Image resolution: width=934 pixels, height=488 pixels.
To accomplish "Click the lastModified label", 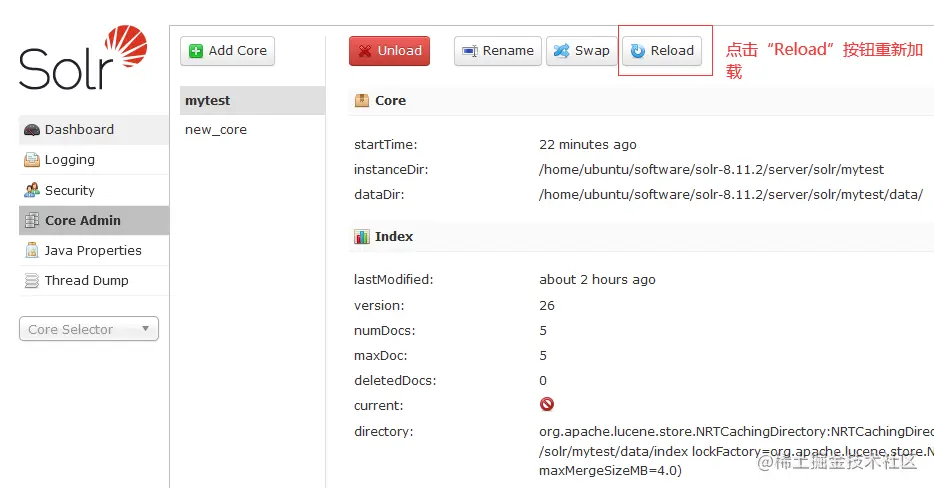I will tap(394, 279).
